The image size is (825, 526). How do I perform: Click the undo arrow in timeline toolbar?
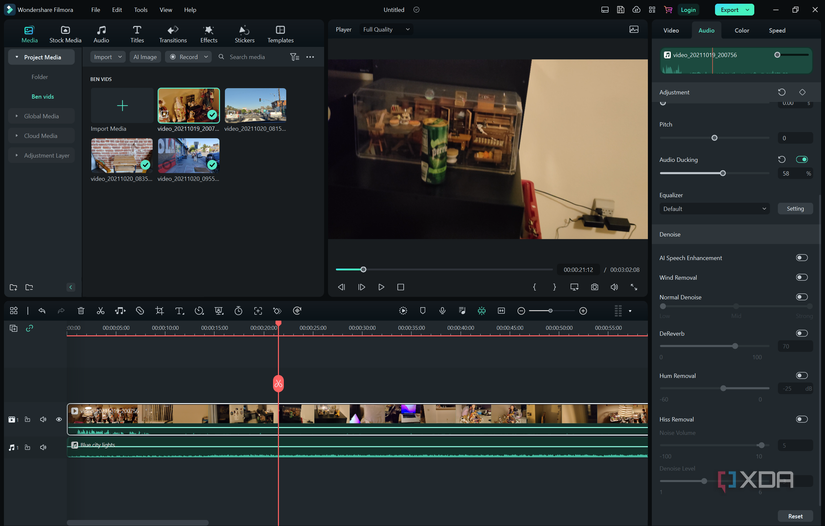(42, 311)
